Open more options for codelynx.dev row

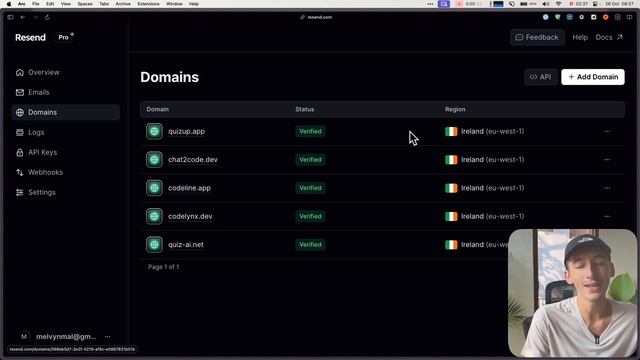tap(607, 216)
